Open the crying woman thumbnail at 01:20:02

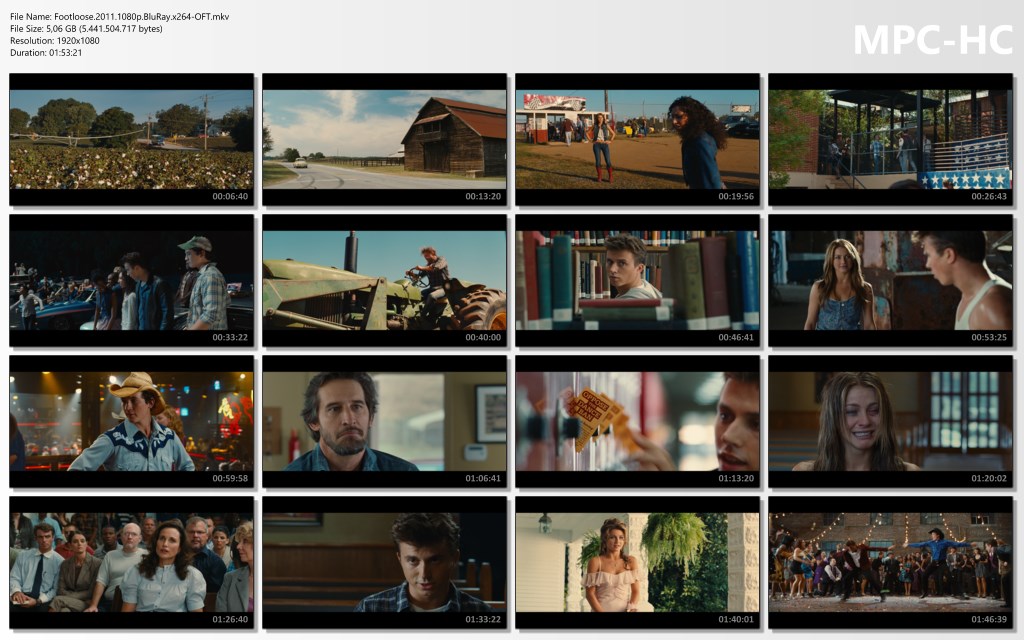[x=890, y=421]
